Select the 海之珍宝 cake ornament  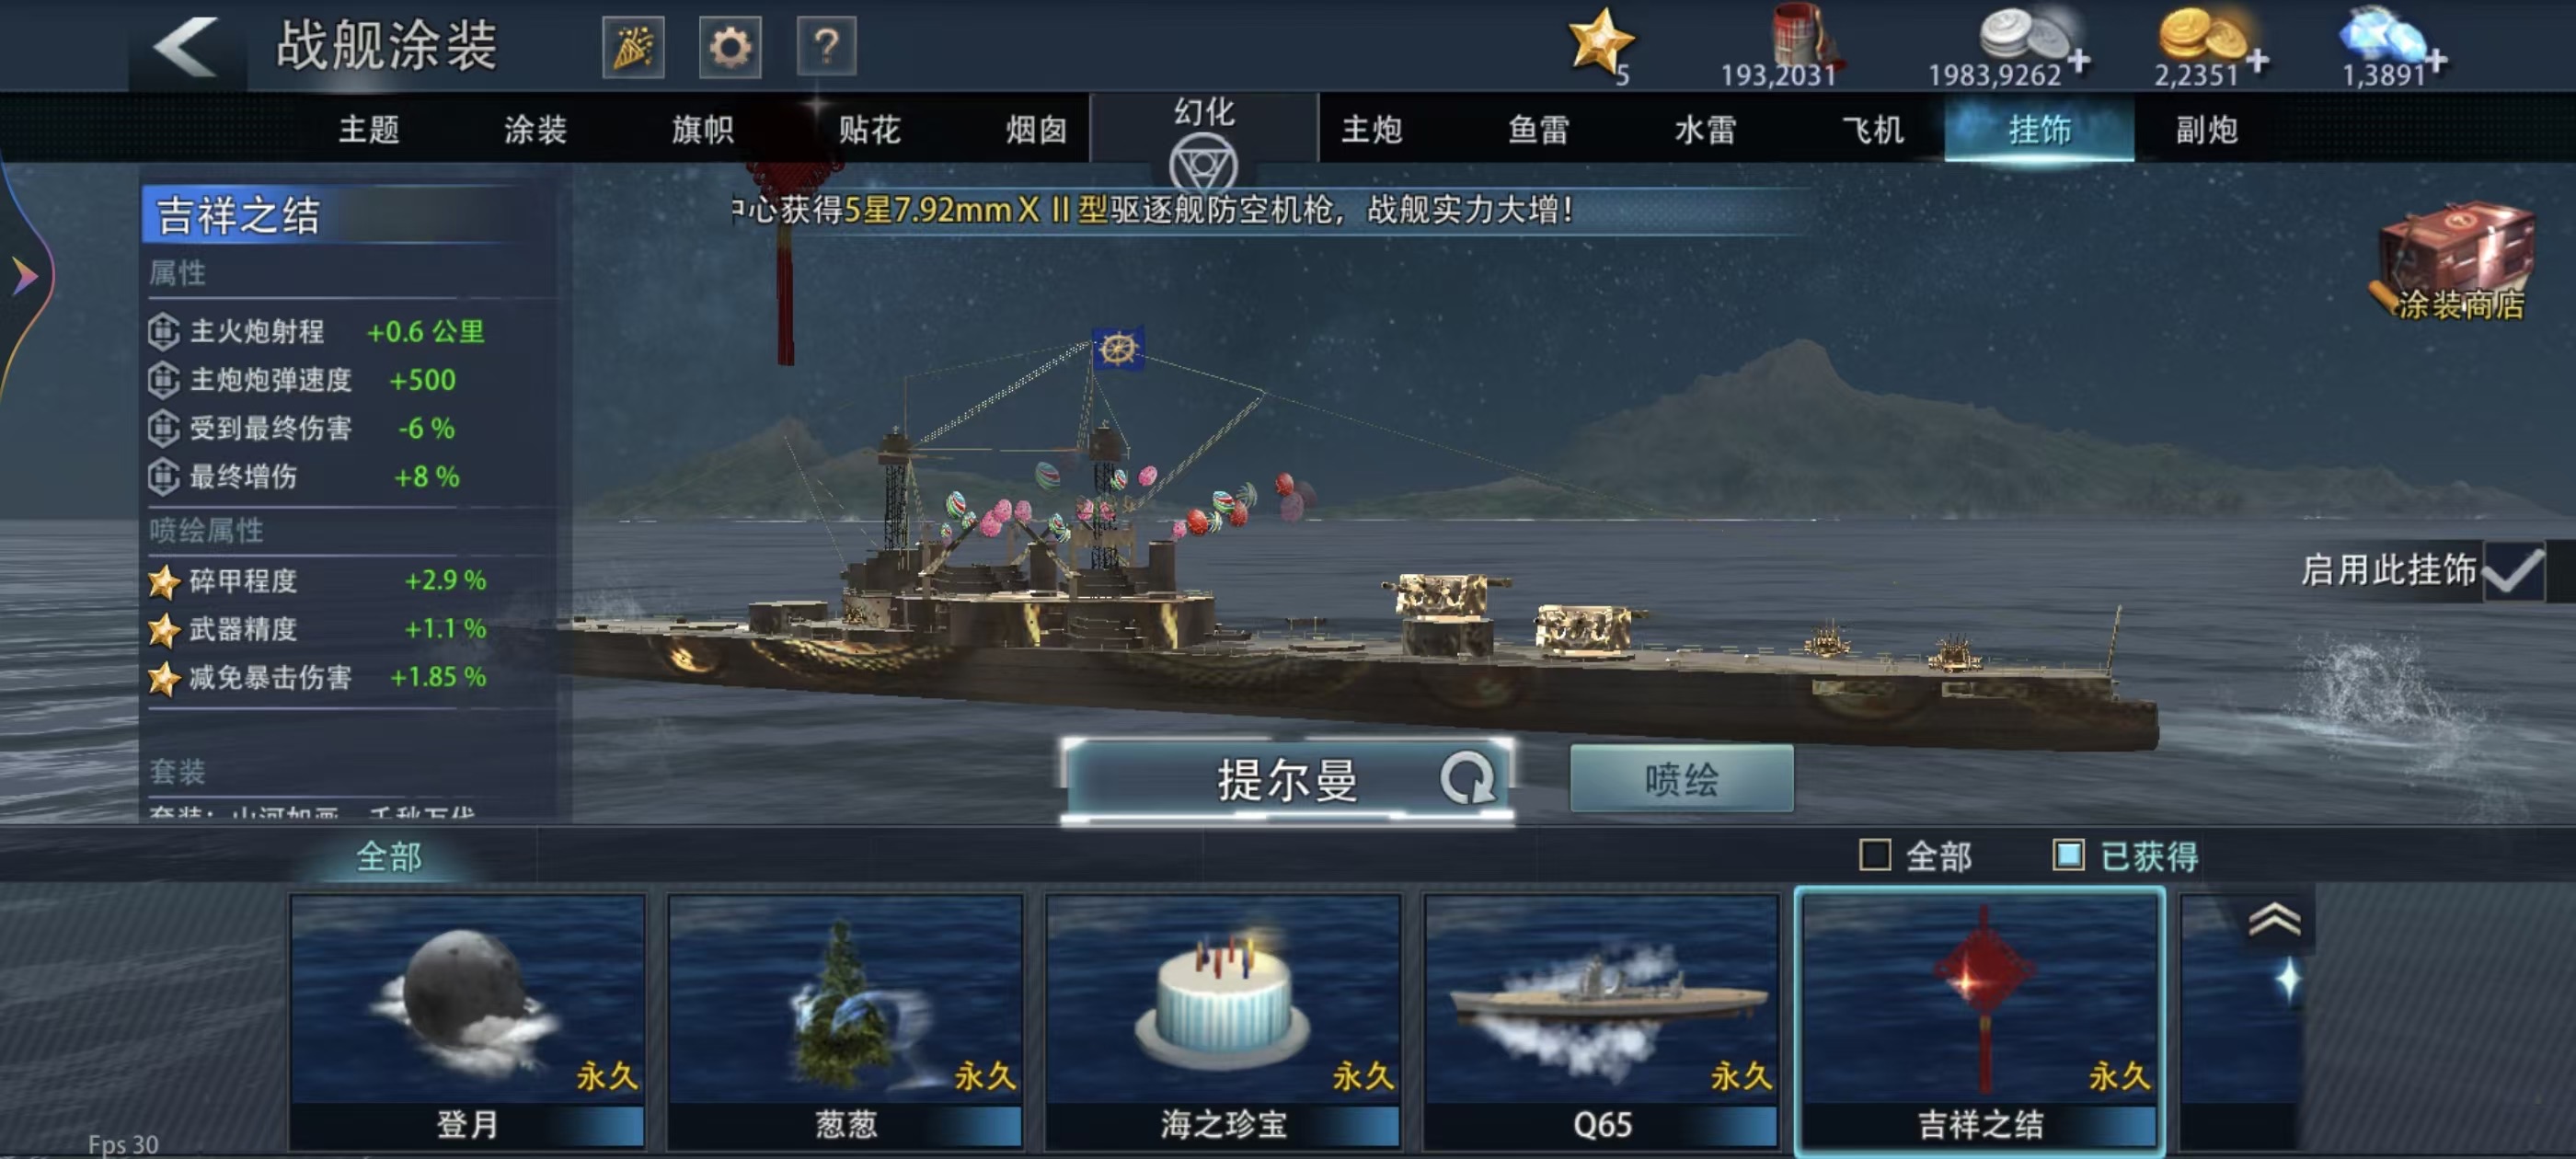[x=1223, y=1021]
